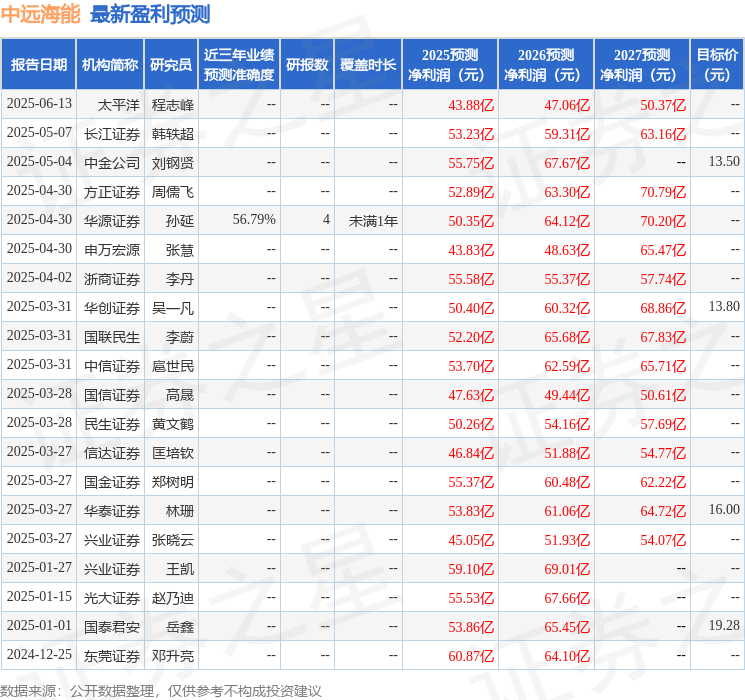Select the 国金证券 institution cell
The height and width of the screenshot is (700, 745).
coord(112,482)
